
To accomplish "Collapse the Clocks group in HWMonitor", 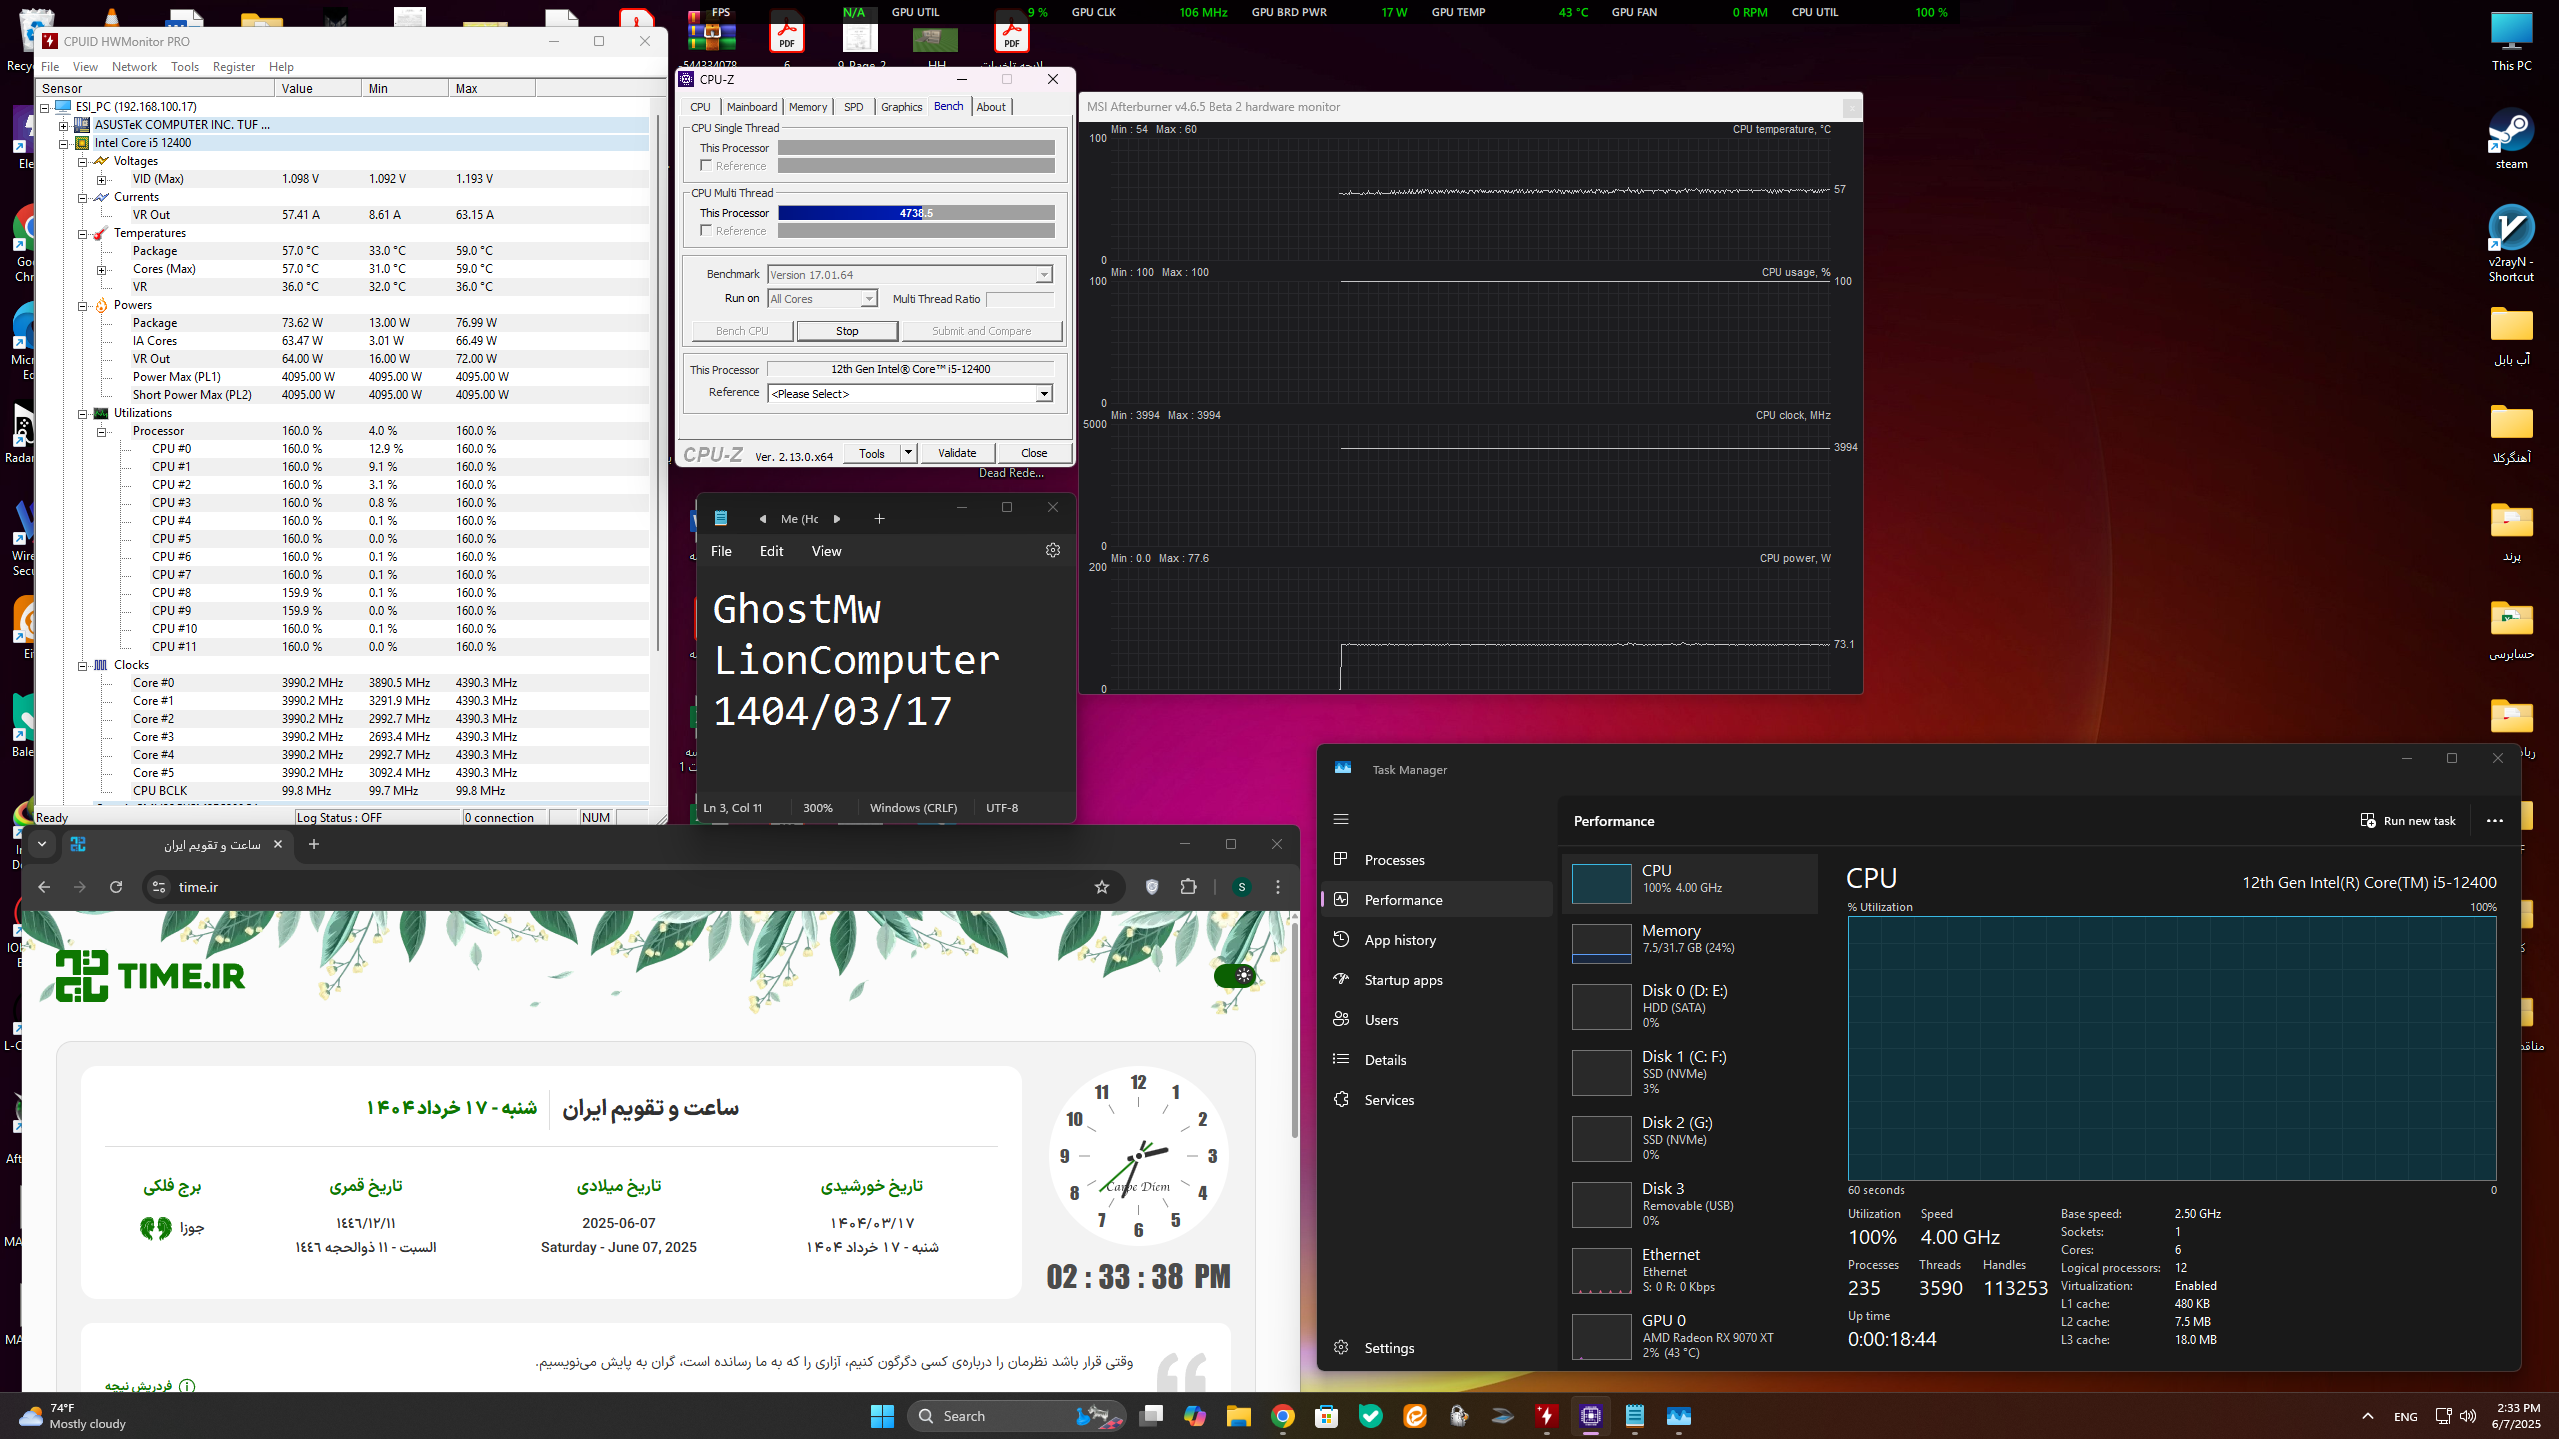I will [x=83, y=665].
